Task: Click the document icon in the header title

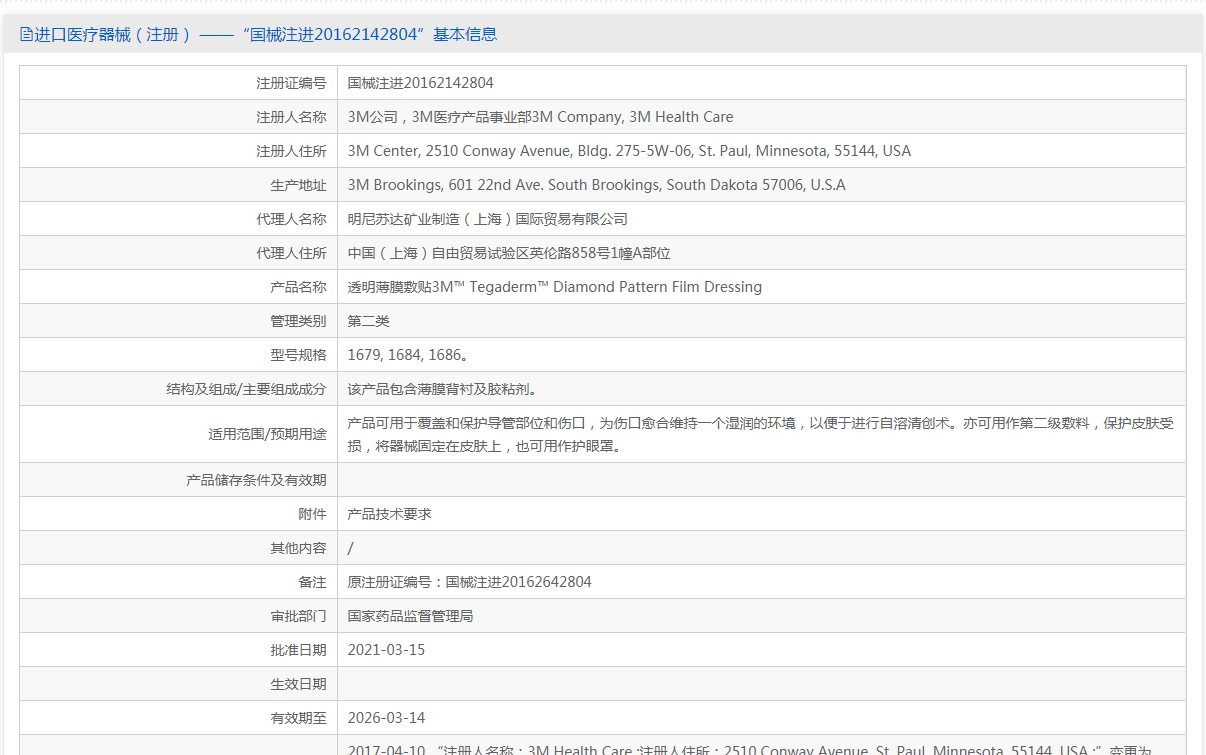Action: click(x=26, y=34)
